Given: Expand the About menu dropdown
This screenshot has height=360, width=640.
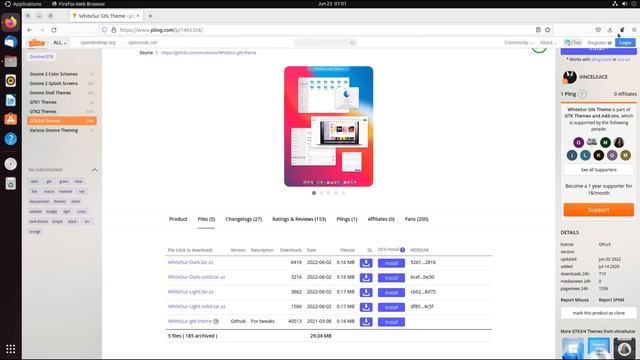Looking at the screenshot, I should pos(548,42).
